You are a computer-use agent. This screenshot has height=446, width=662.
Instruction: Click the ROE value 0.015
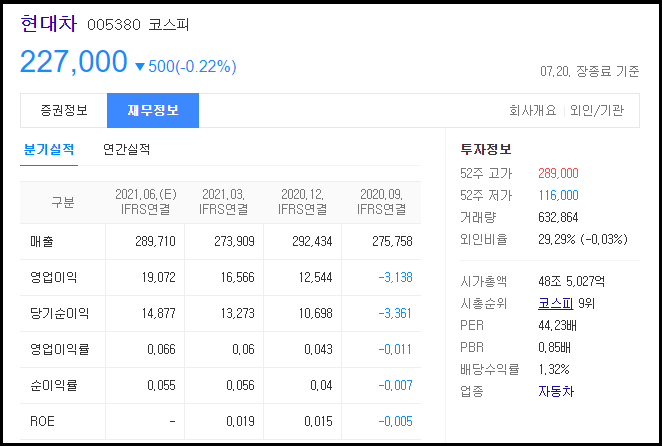pyautogui.click(x=318, y=421)
